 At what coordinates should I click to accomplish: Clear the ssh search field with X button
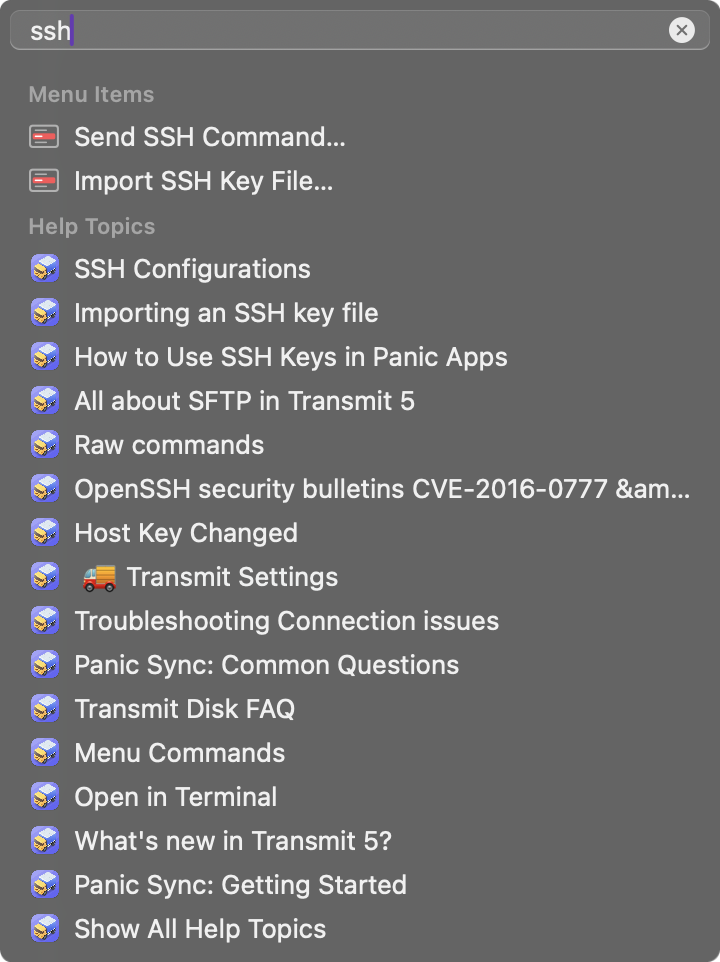tap(681, 30)
